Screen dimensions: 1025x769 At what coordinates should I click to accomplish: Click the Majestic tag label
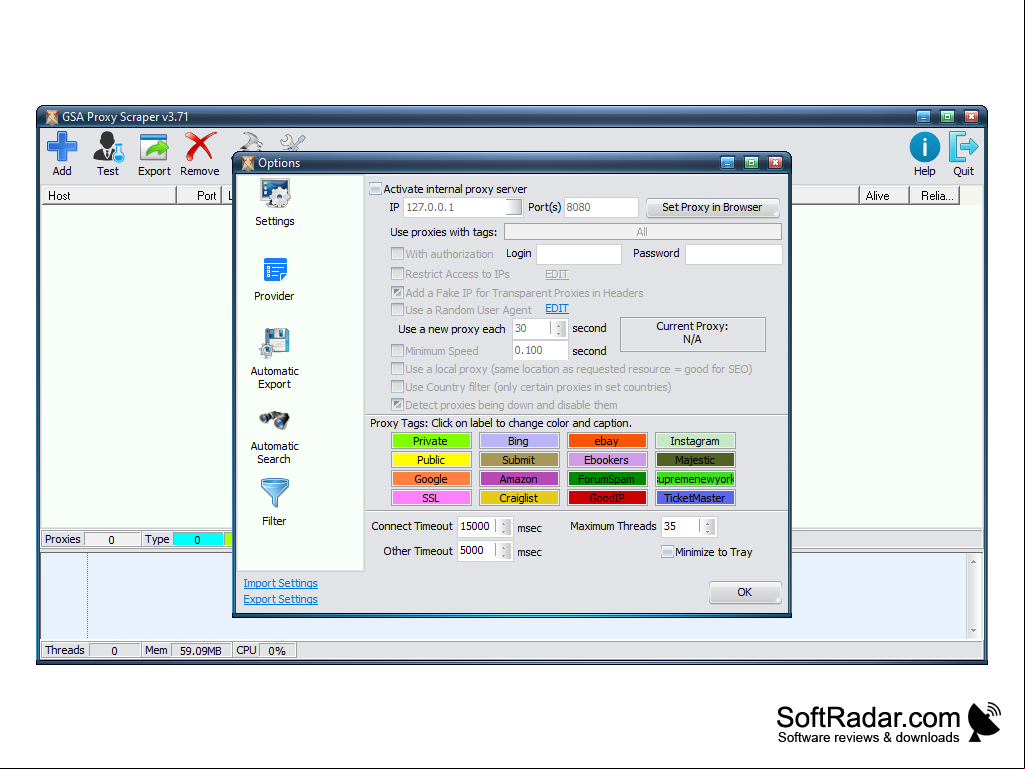(696, 460)
